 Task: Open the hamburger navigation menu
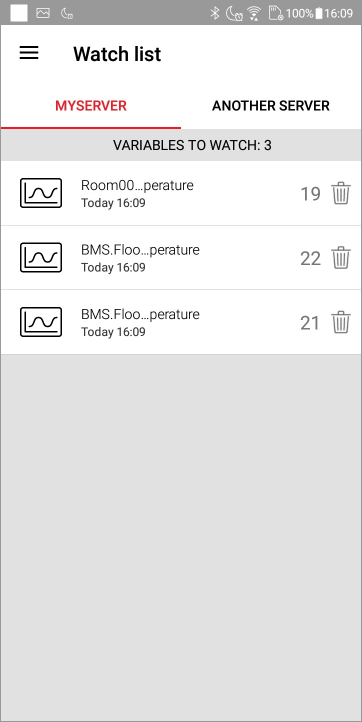coord(29,53)
